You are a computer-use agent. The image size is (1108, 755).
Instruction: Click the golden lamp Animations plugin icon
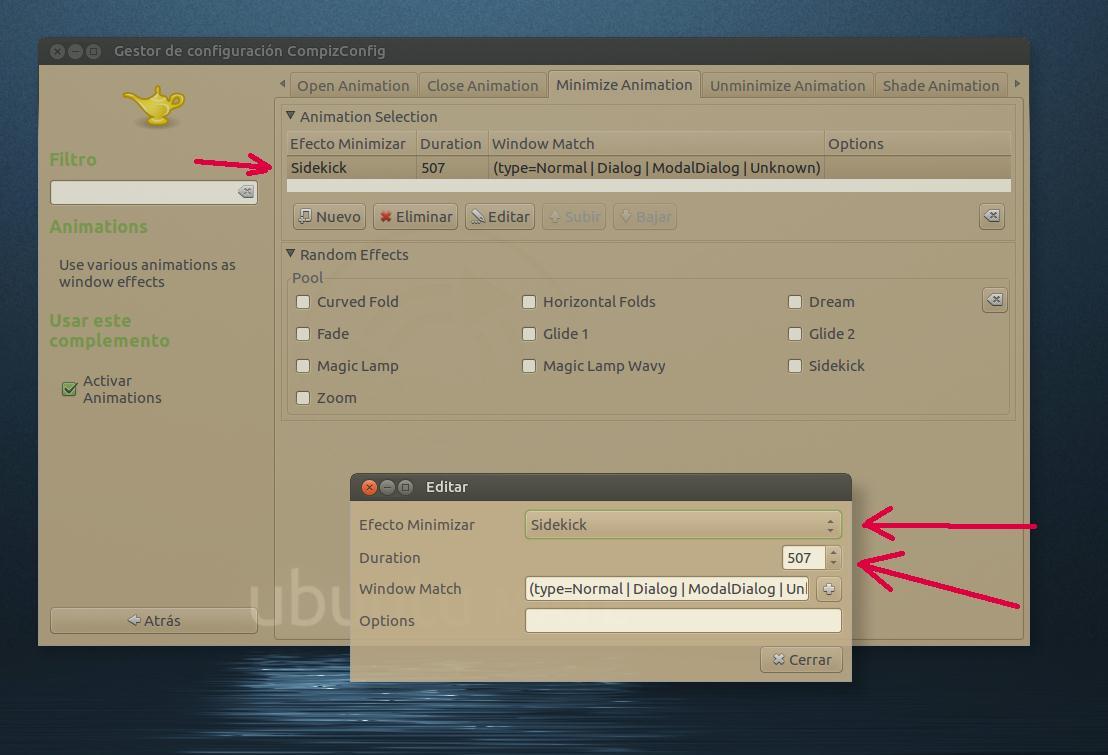pos(155,107)
